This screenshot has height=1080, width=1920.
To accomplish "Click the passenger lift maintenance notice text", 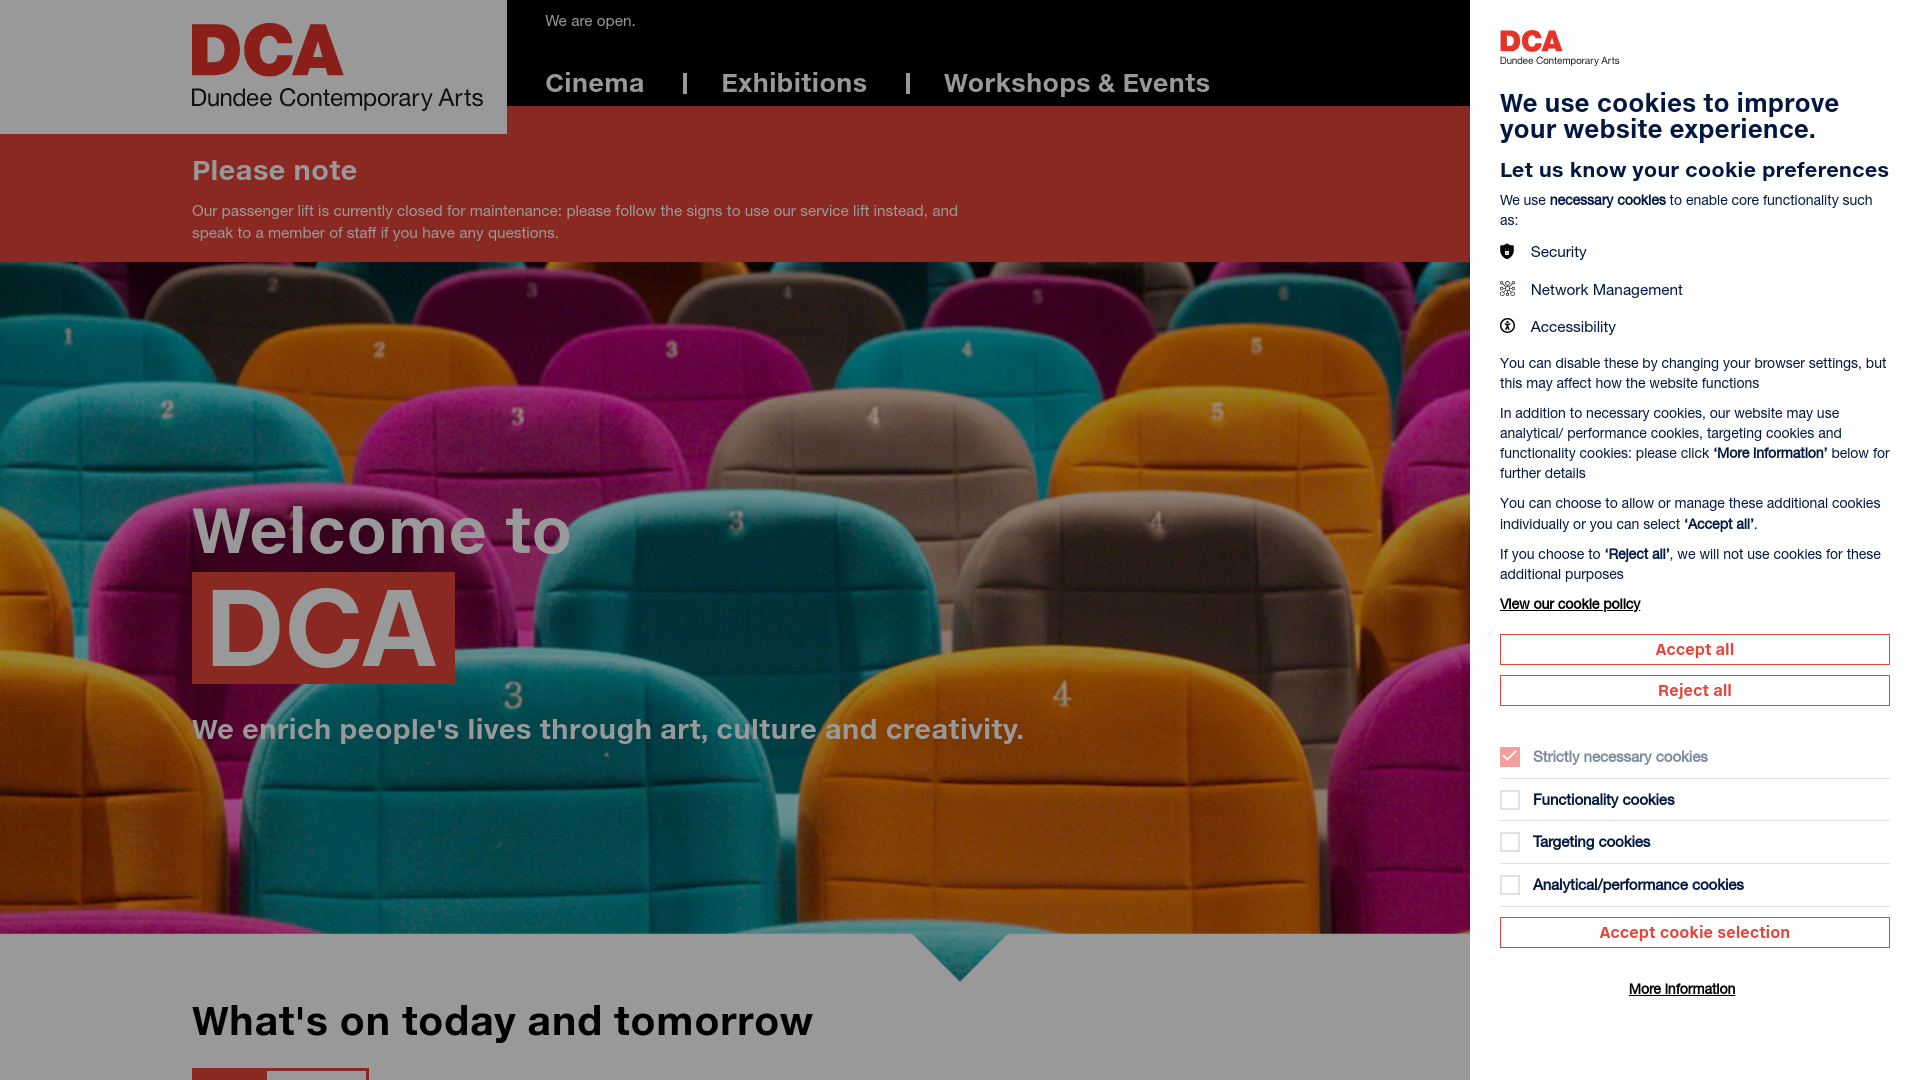I will 575,222.
